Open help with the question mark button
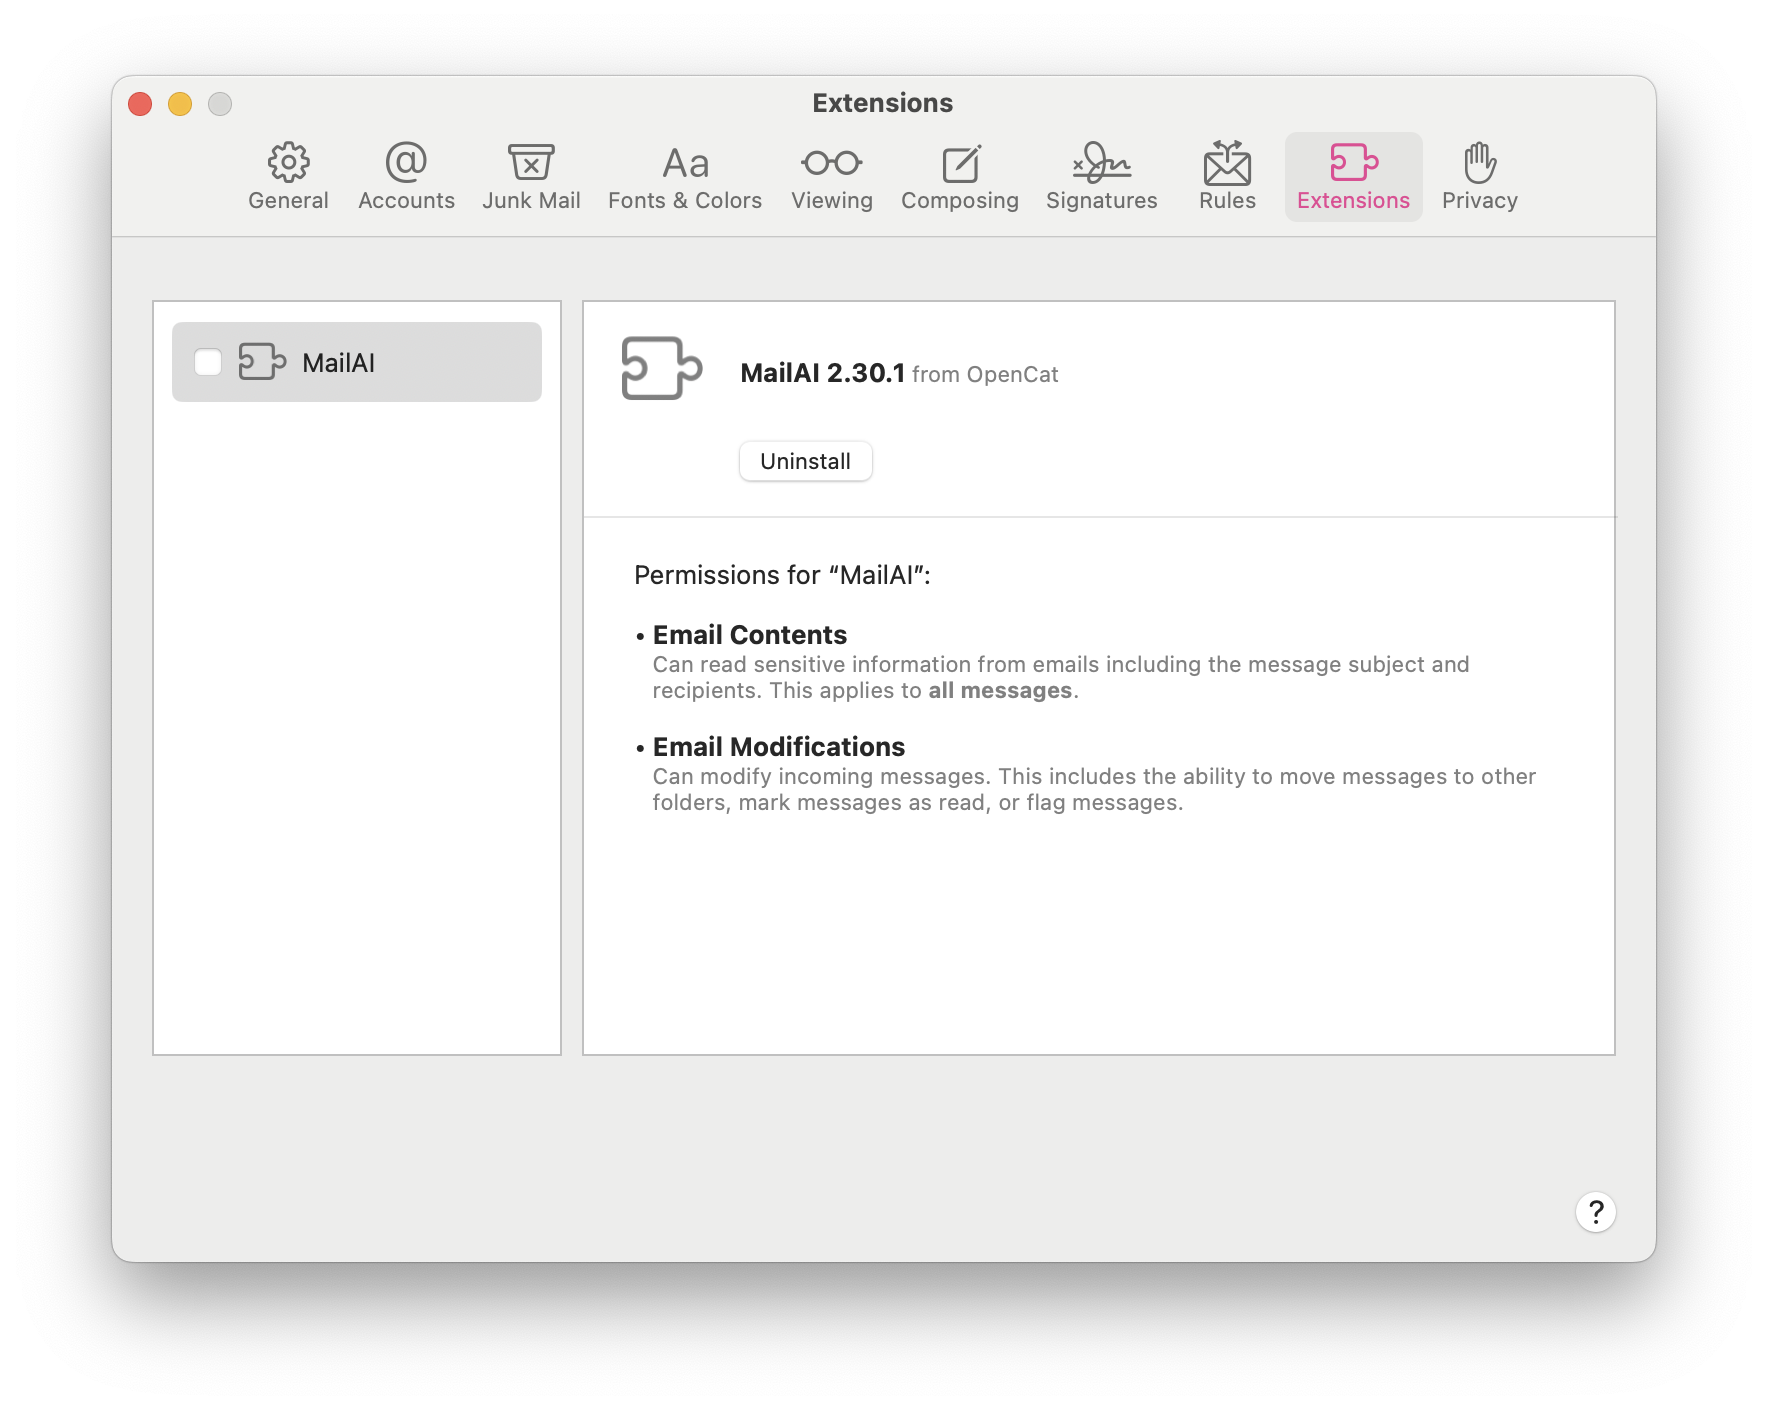Screen dimensions: 1768x1410 click(1596, 1212)
